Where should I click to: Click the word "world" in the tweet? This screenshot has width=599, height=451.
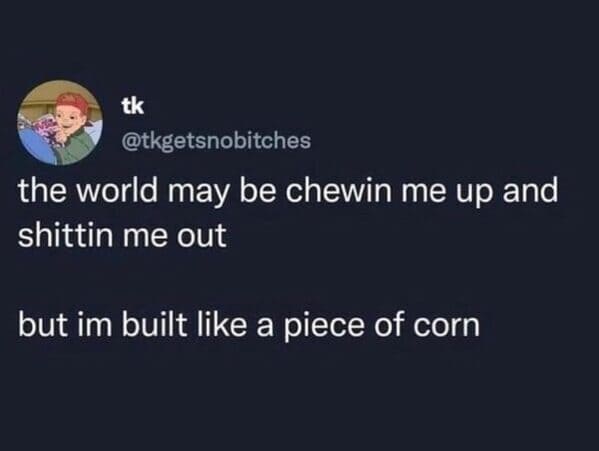coord(118,190)
